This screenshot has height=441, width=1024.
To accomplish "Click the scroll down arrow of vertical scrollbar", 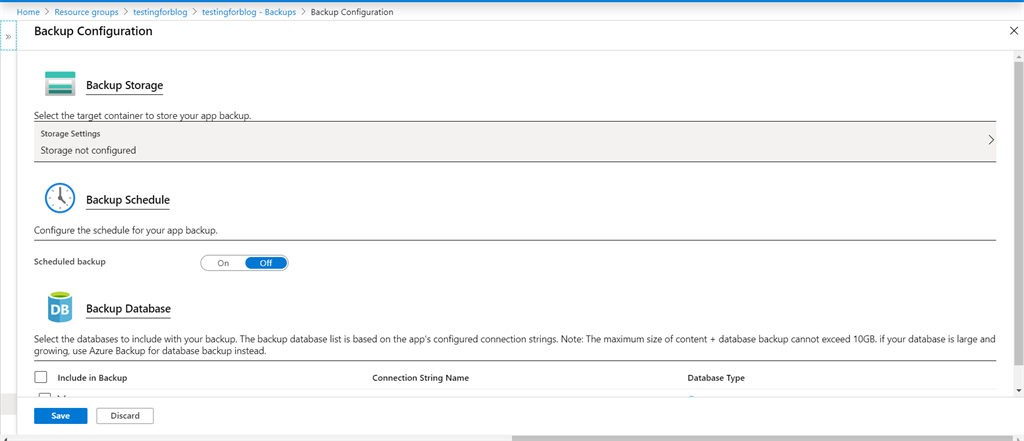I will coord(1019,389).
